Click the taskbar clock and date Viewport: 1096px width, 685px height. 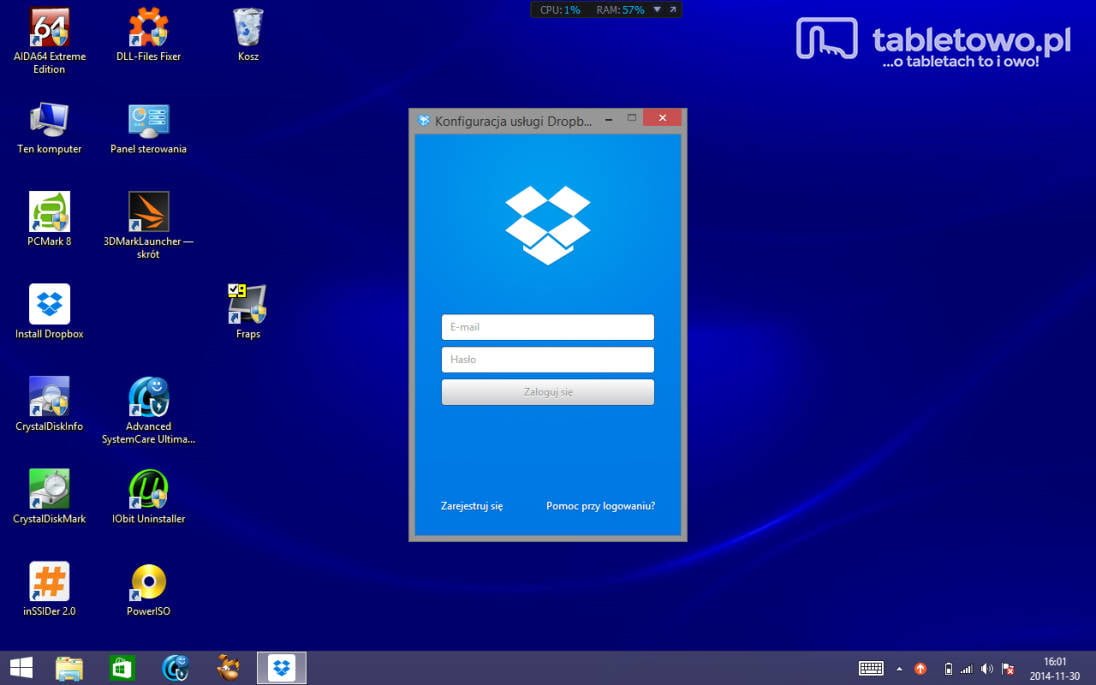1055,668
